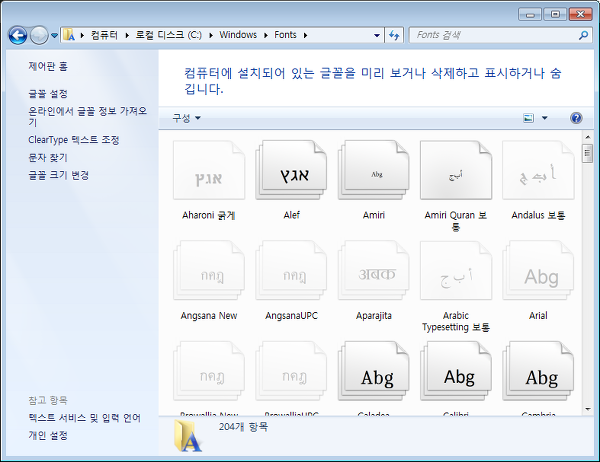
Task: Select the Amiri font family icon
Action: (x=373, y=170)
